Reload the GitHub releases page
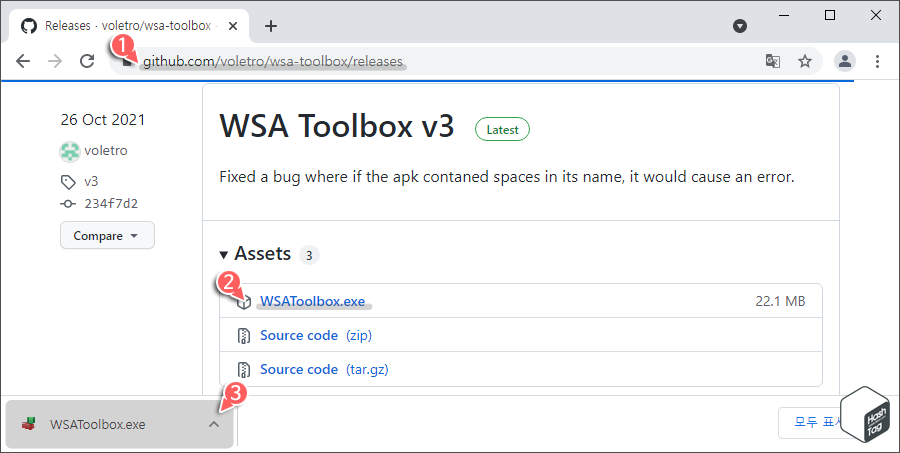Image resolution: width=900 pixels, height=453 pixels. [87, 61]
